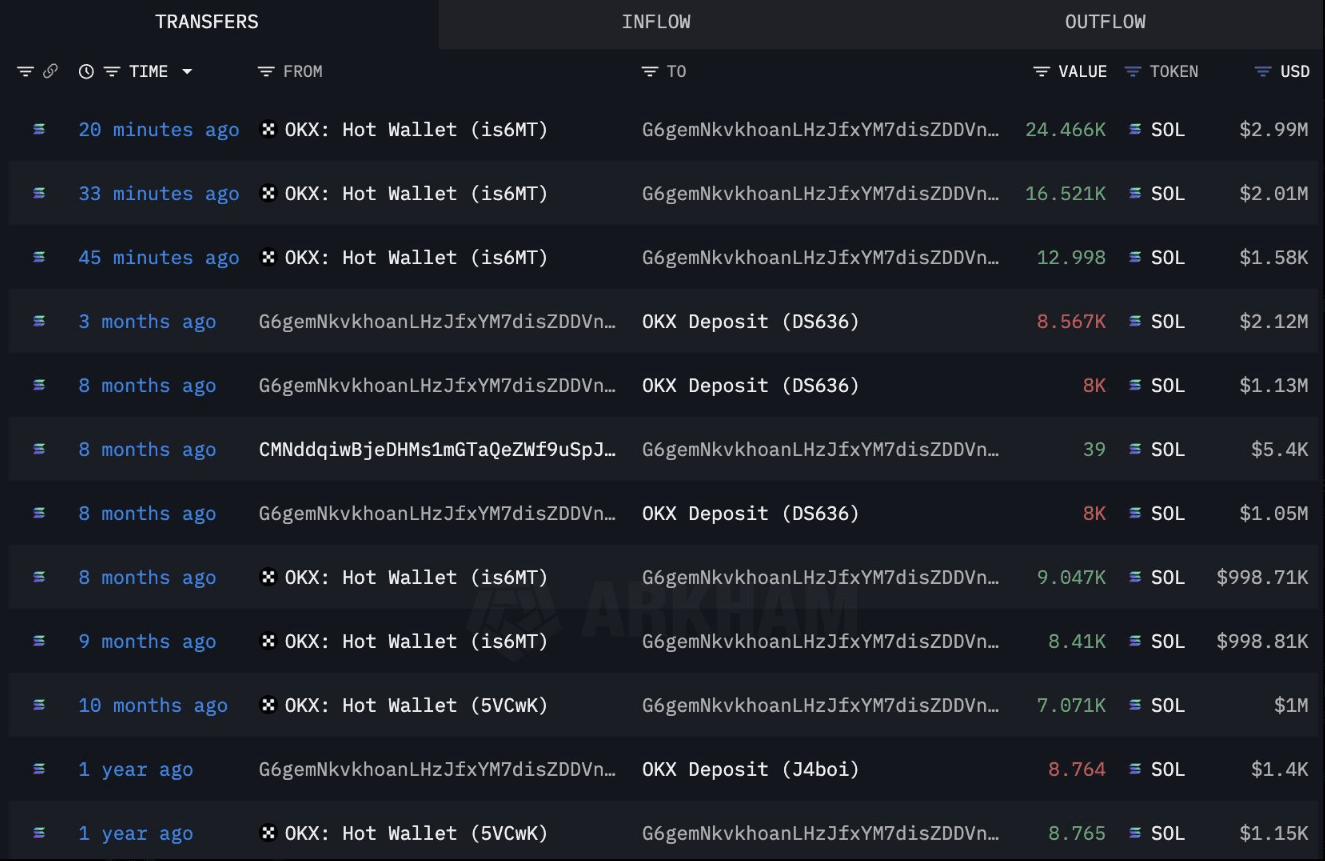1325x861 pixels.
Task: Open OKX Deposit (J4boi) entity
Action: coord(750,770)
